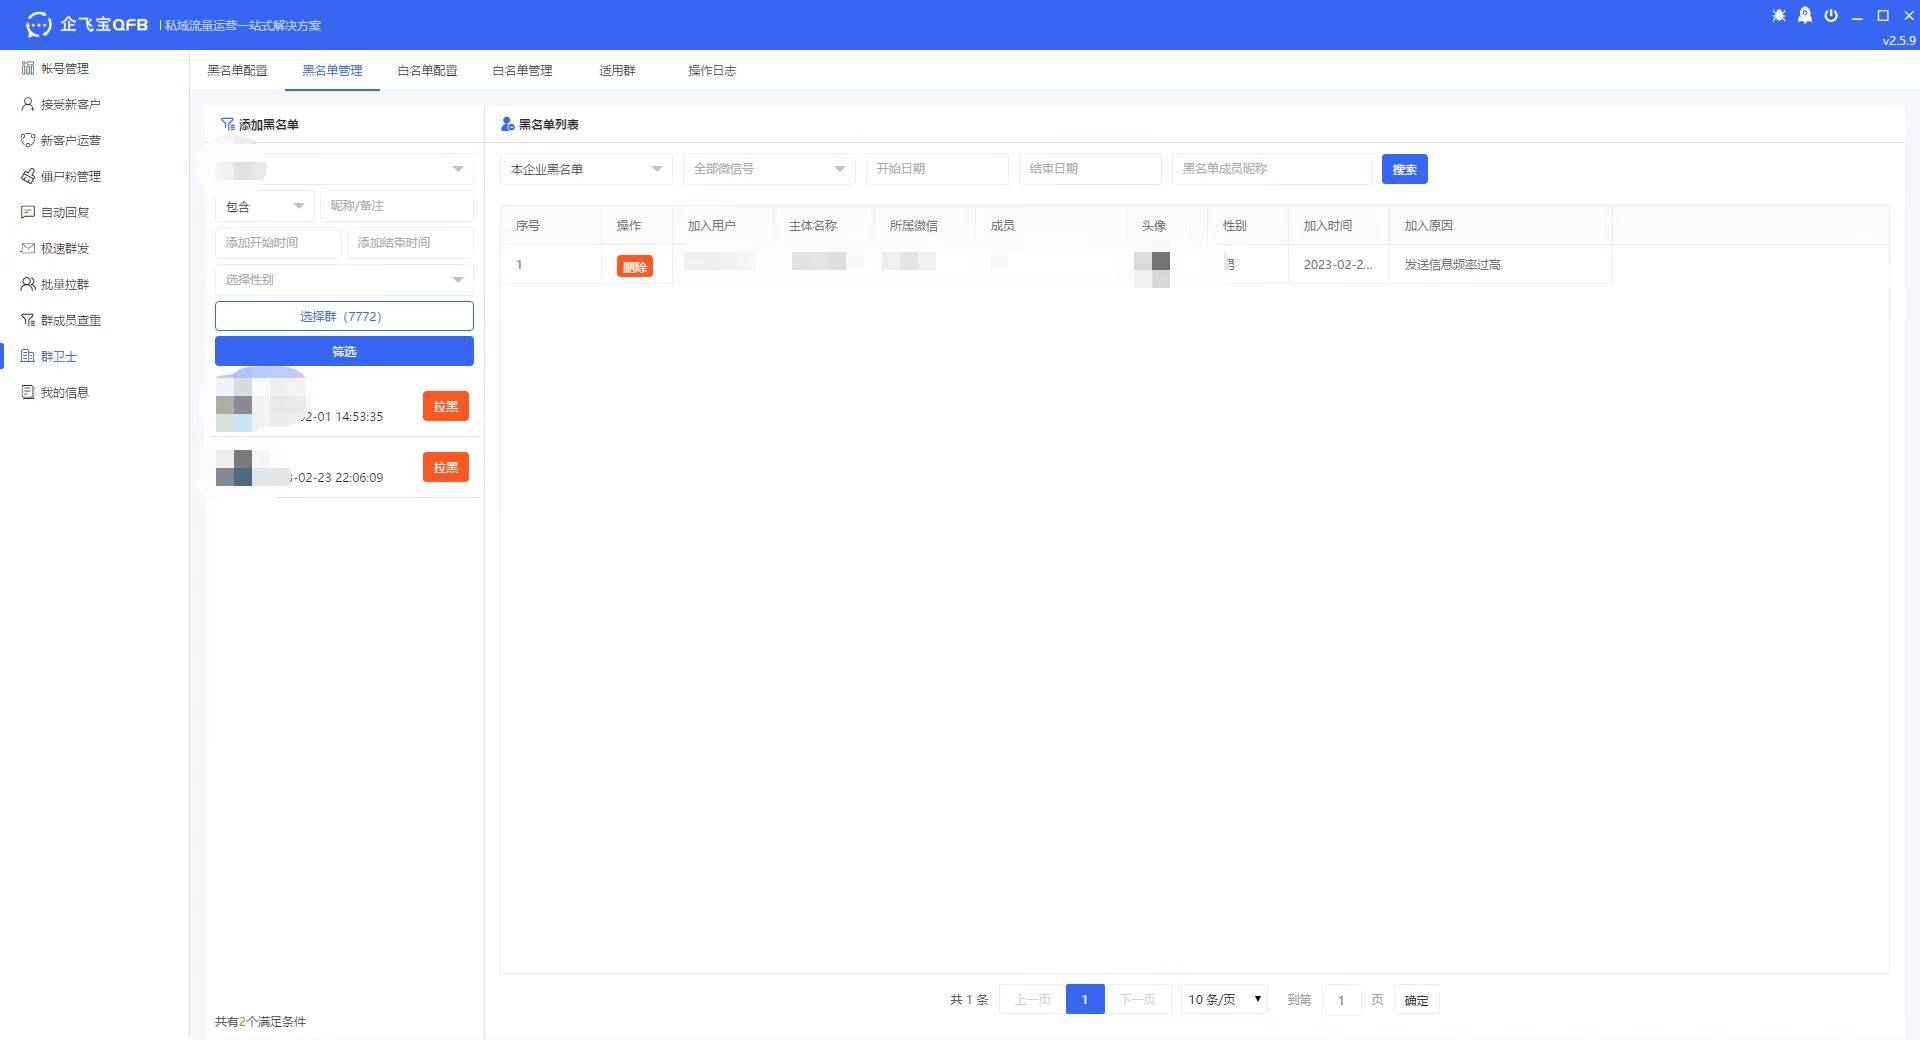Click the page number jump field
The width and height of the screenshot is (1920, 1040).
pyautogui.click(x=1341, y=999)
